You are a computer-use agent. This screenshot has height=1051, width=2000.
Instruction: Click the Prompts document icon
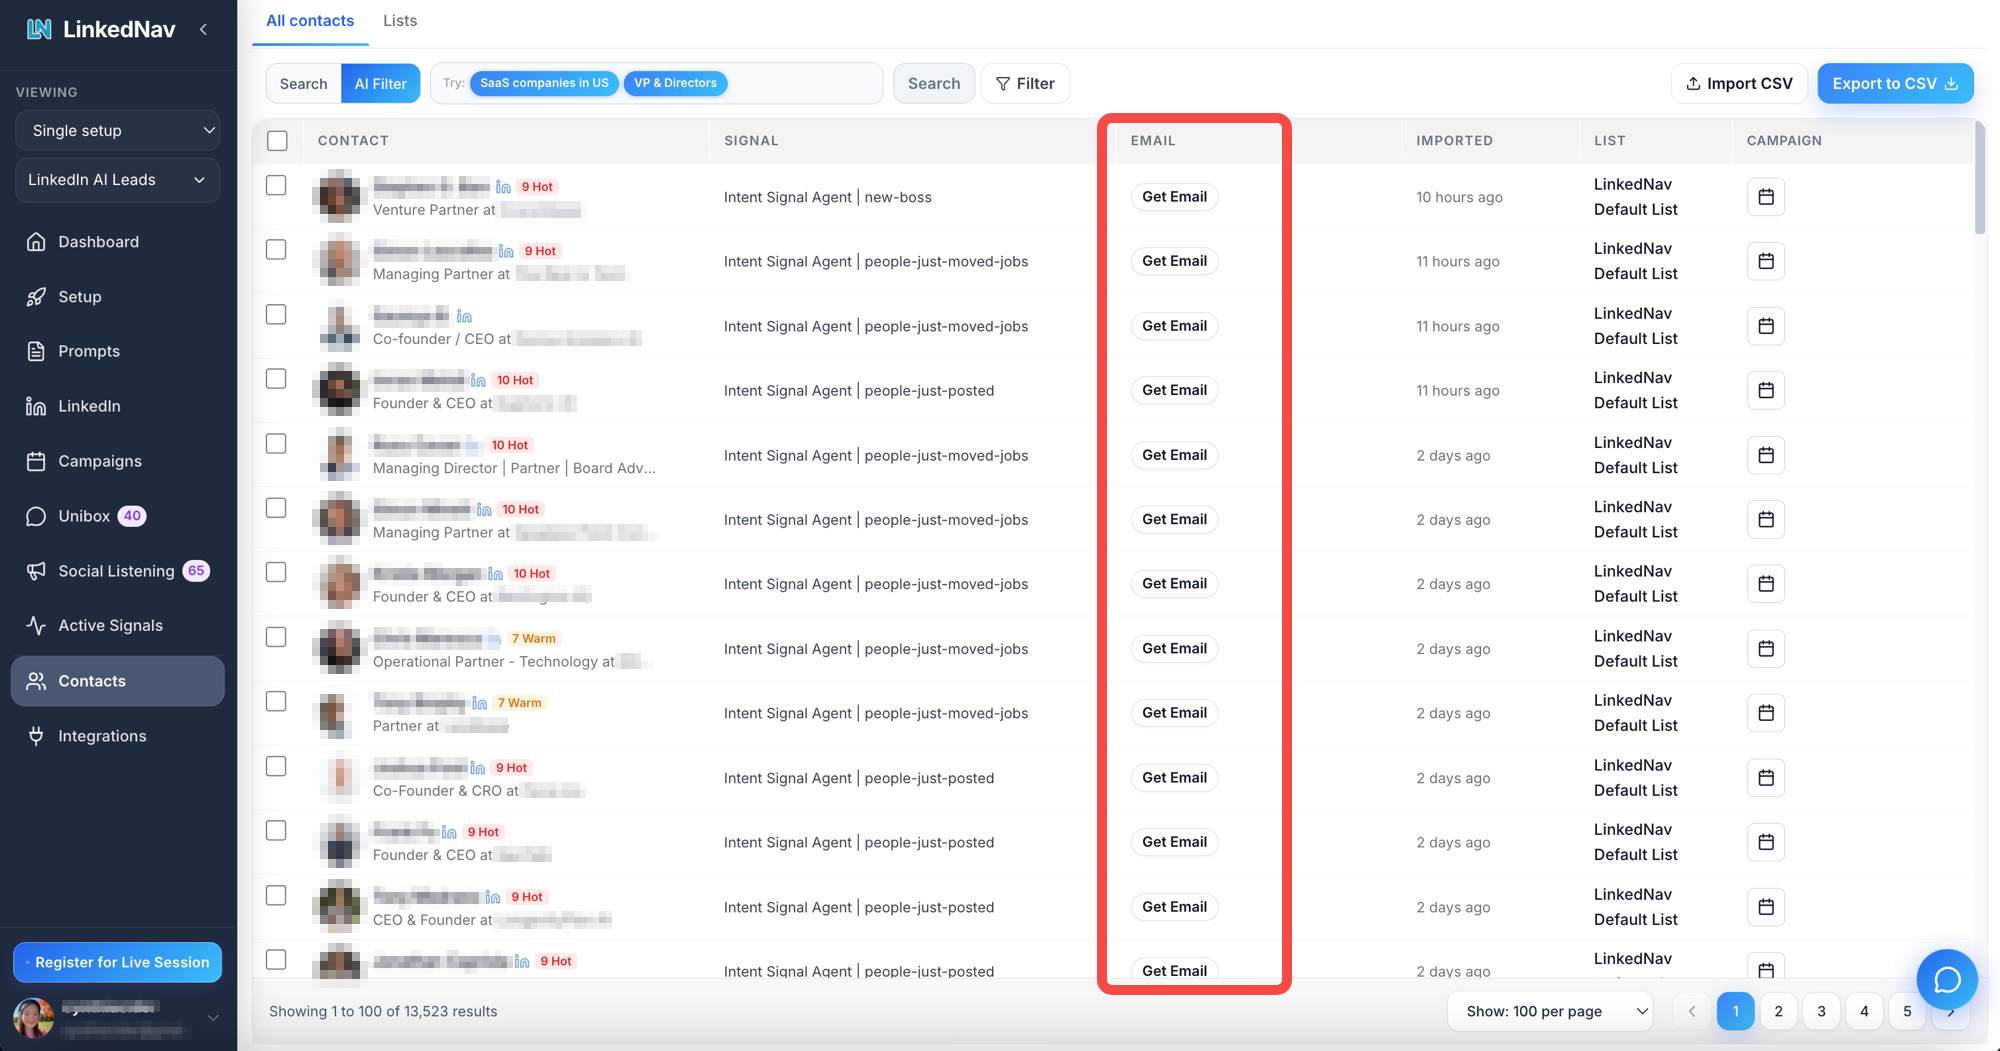(x=36, y=351)
